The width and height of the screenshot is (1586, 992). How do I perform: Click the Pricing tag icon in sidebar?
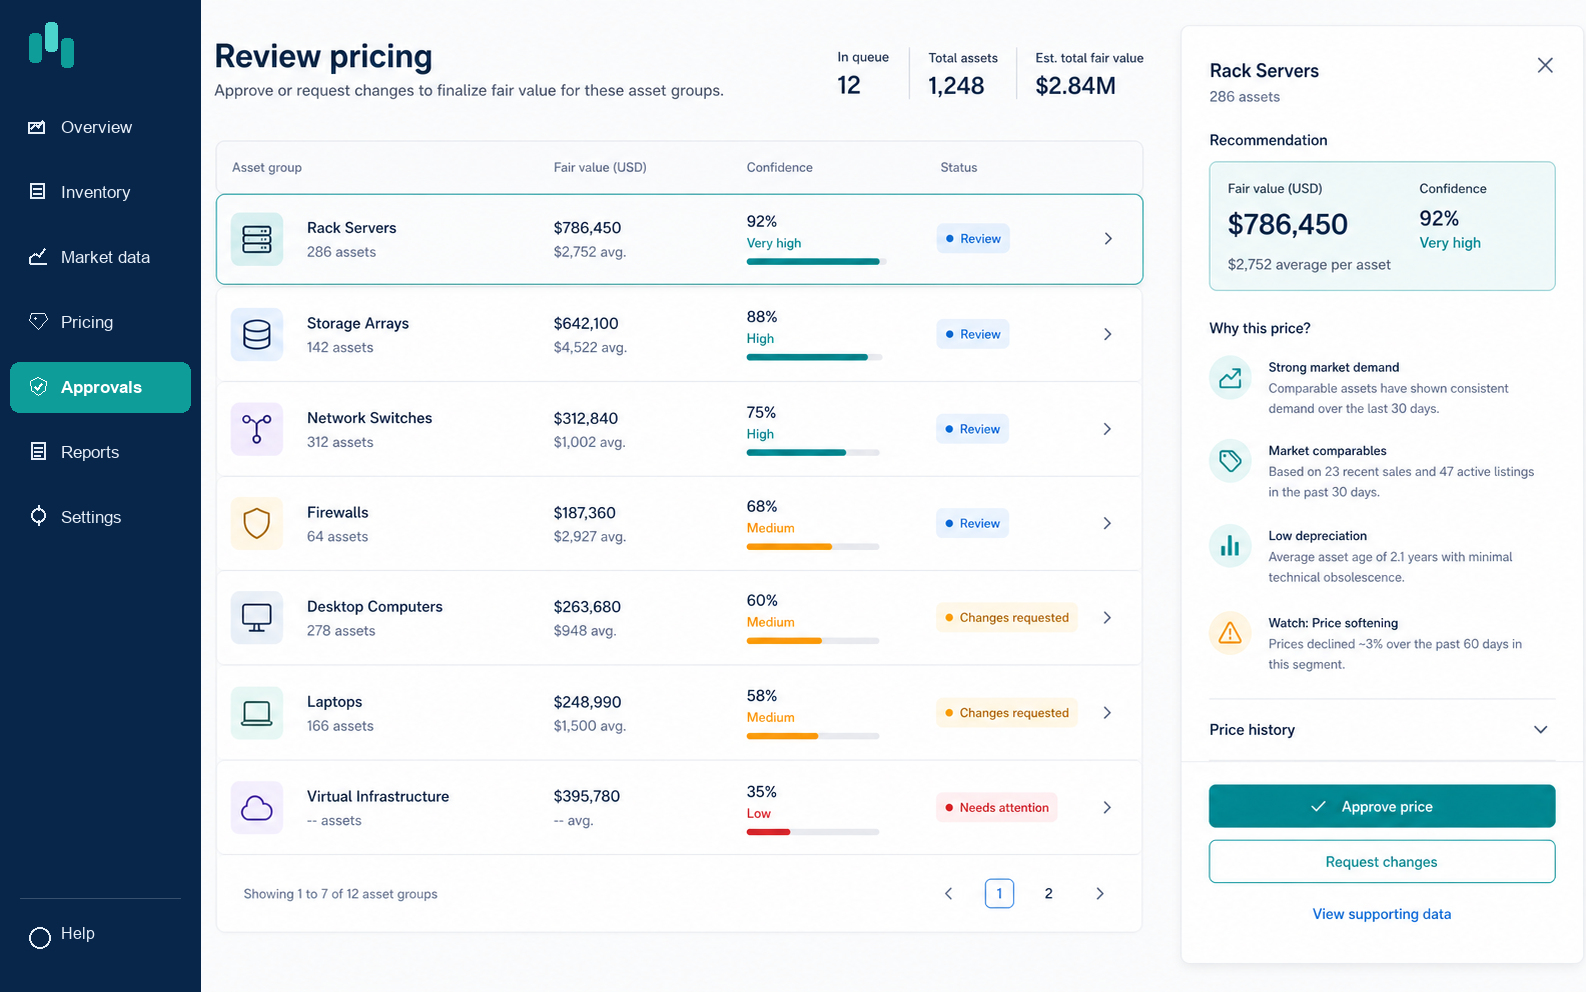[x=38, y=321]
